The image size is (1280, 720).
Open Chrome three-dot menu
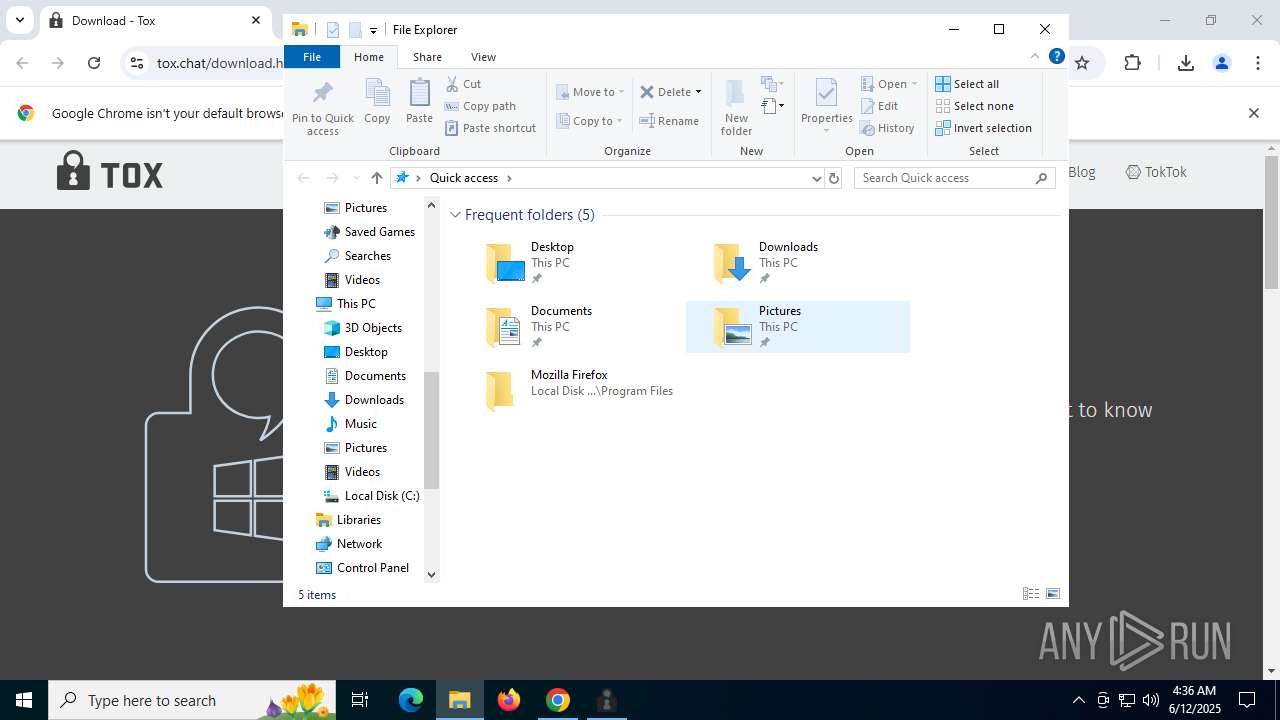(1258, 63)
